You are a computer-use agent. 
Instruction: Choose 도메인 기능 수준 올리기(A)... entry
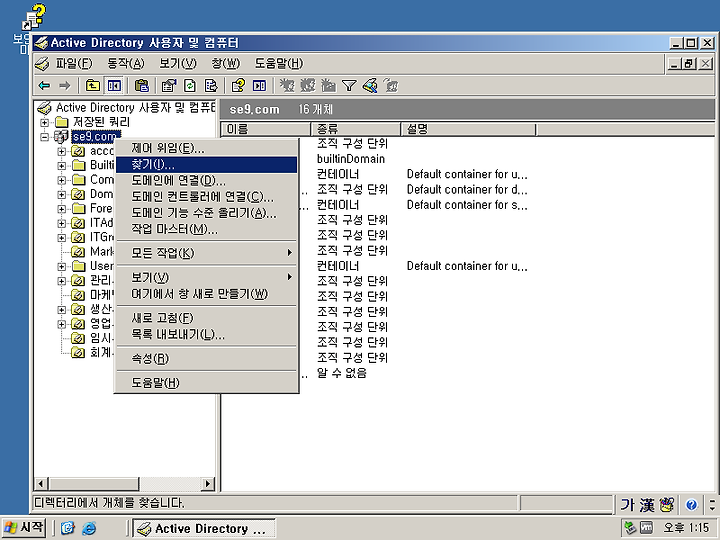tap(206, 213)
